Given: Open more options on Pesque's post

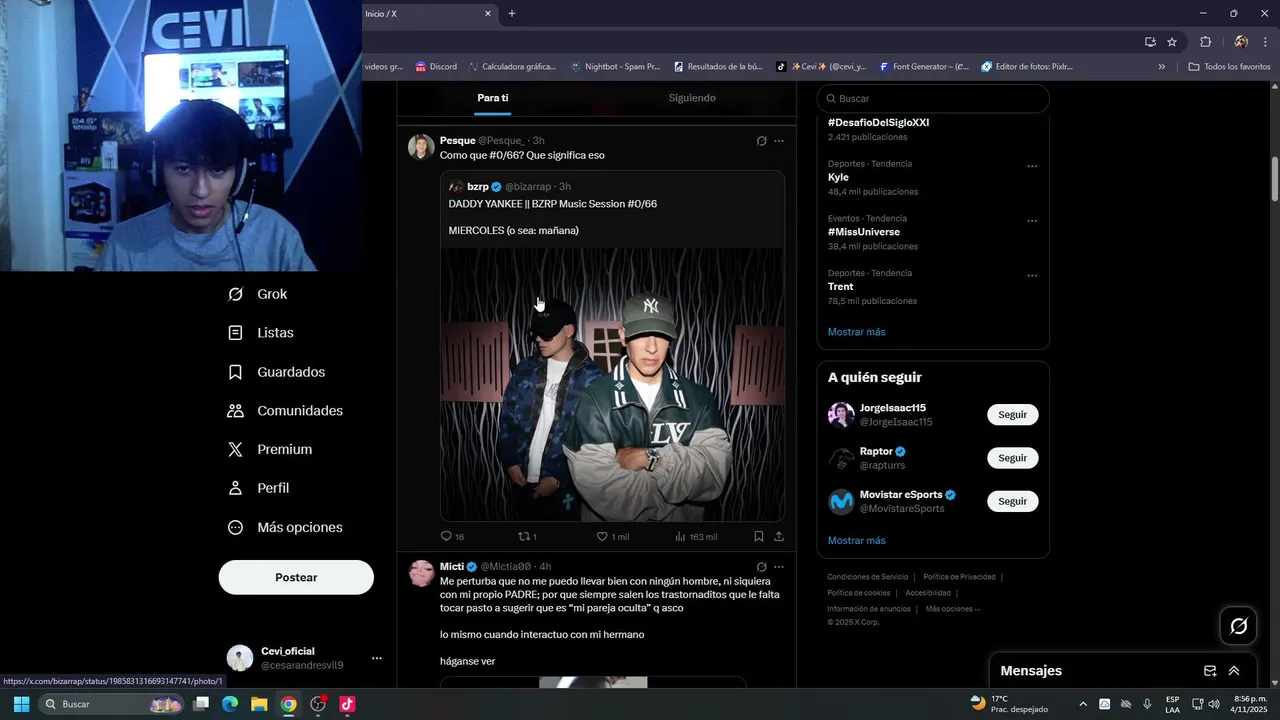Looking at the screenshot, I should [779, 141].
